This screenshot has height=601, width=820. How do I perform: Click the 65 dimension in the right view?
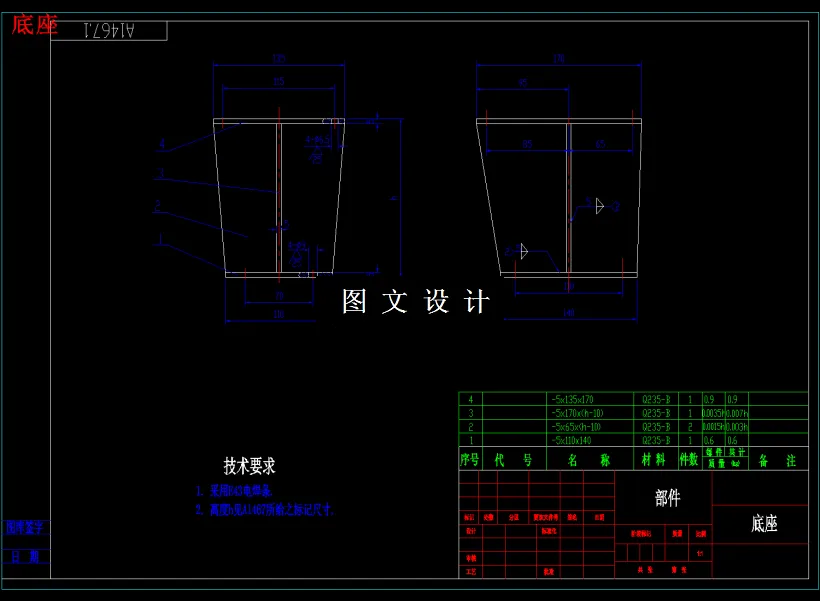point(600,144)
